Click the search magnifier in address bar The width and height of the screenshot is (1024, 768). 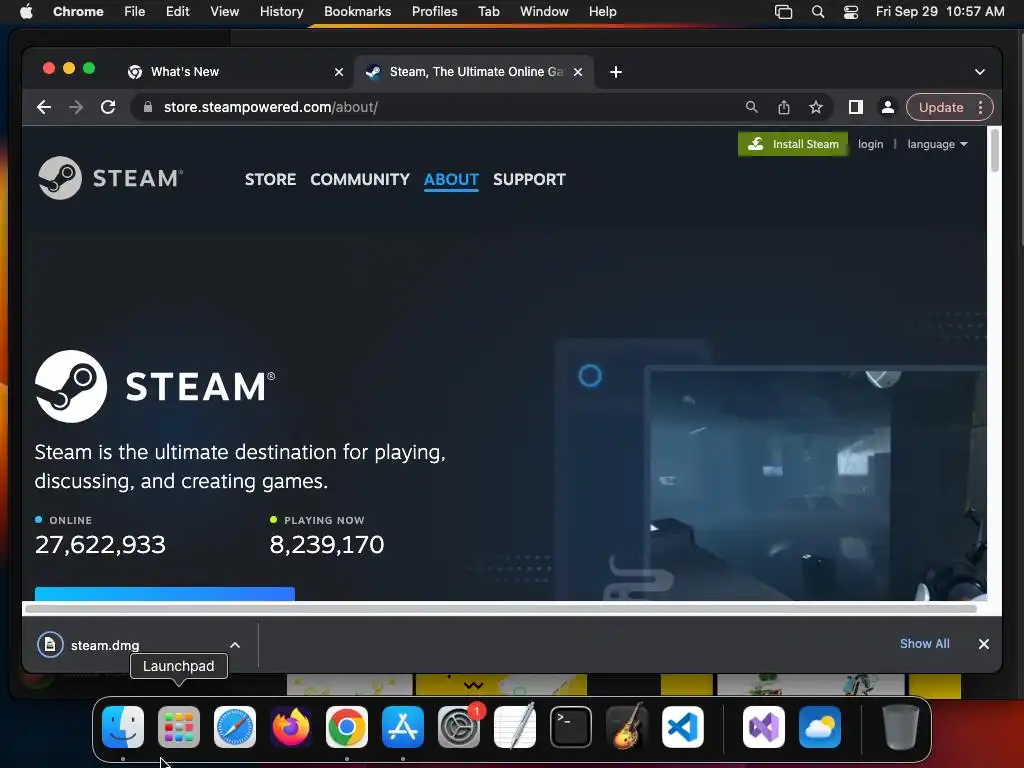752,107
